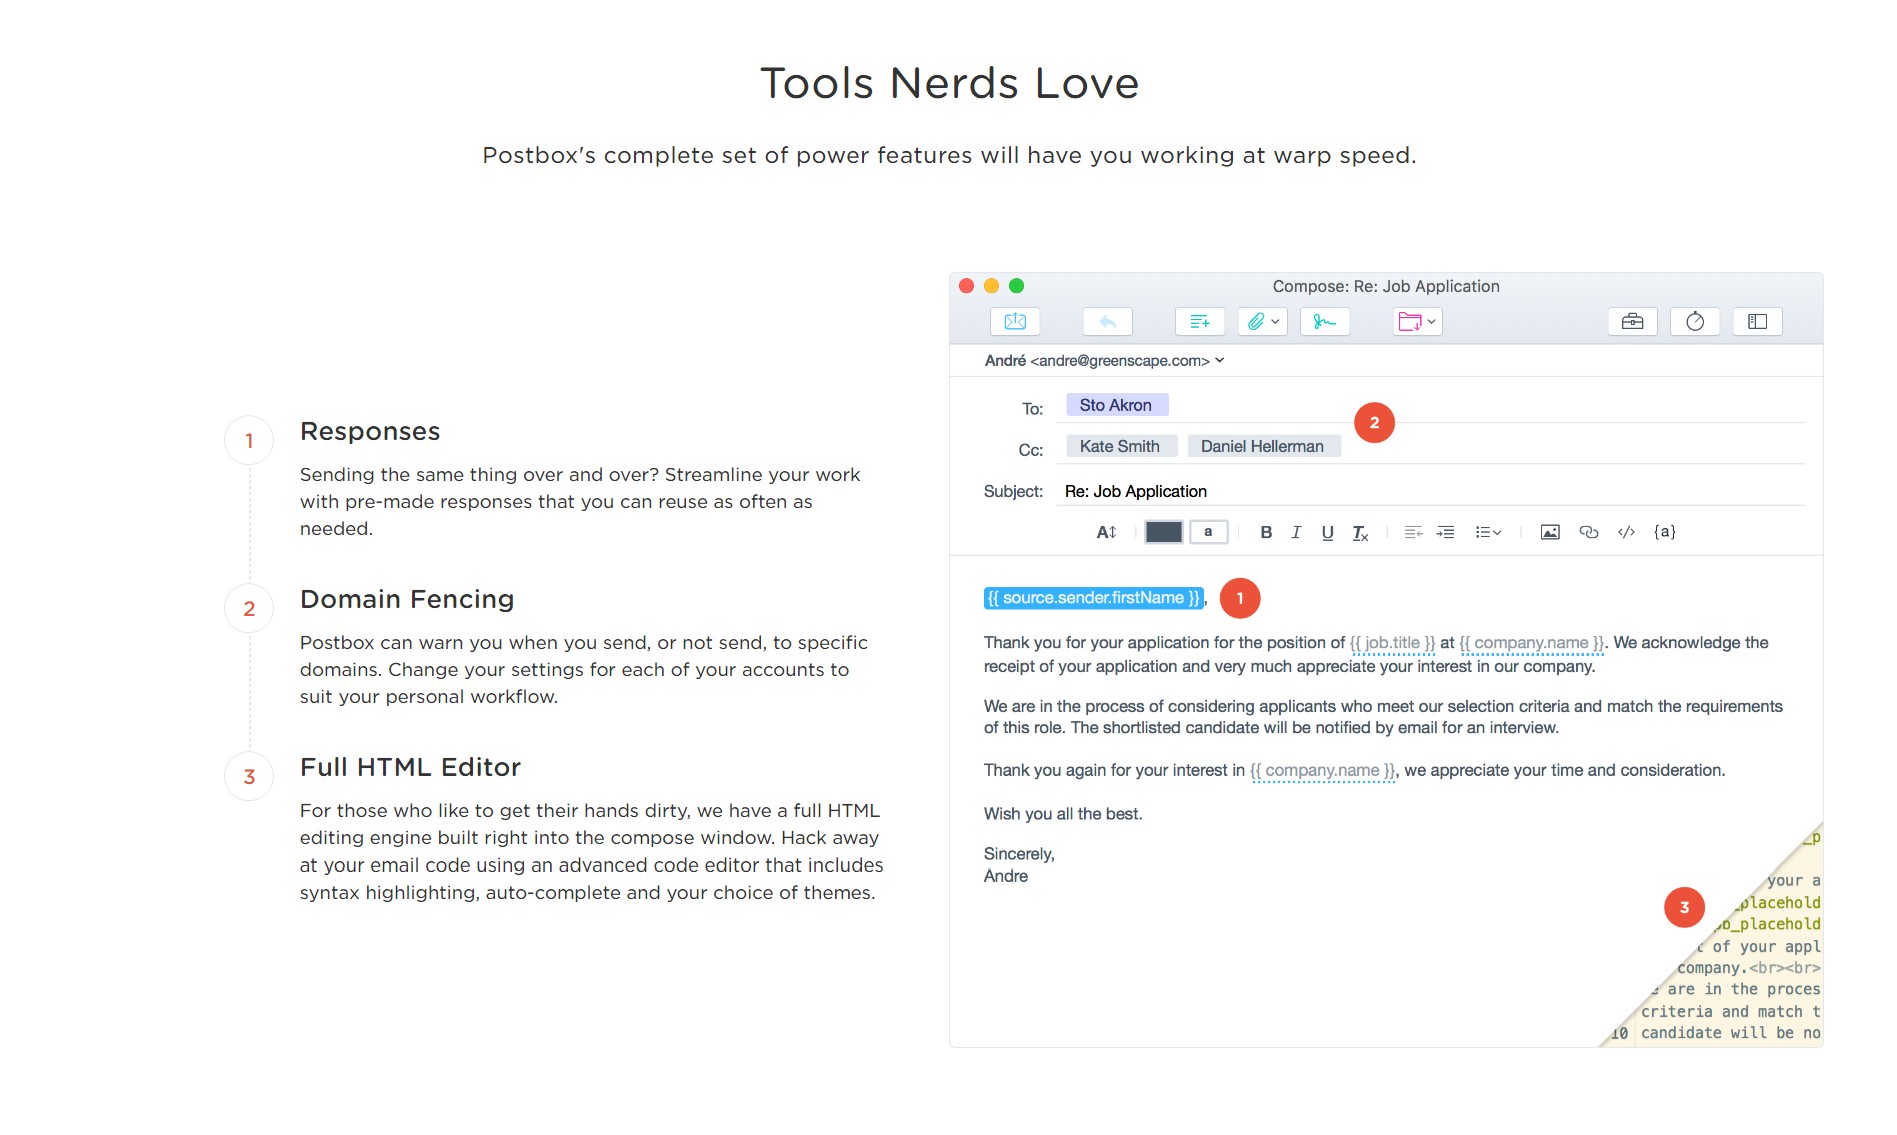Open the HTML code editor icon
The image size is (1897, 1135).
(1626, 532)
